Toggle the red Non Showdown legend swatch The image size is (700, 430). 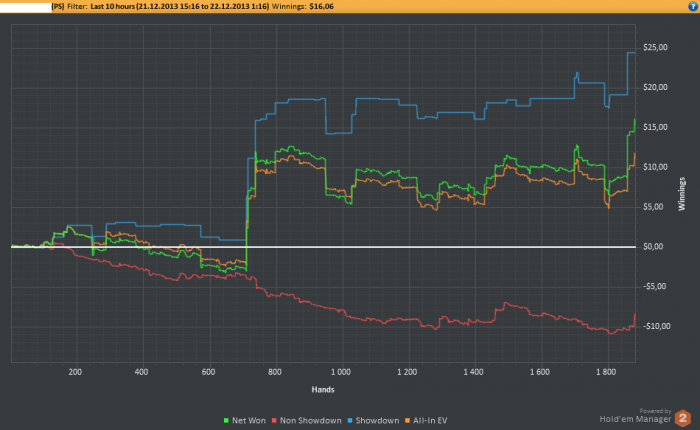(x=275, y=421)
